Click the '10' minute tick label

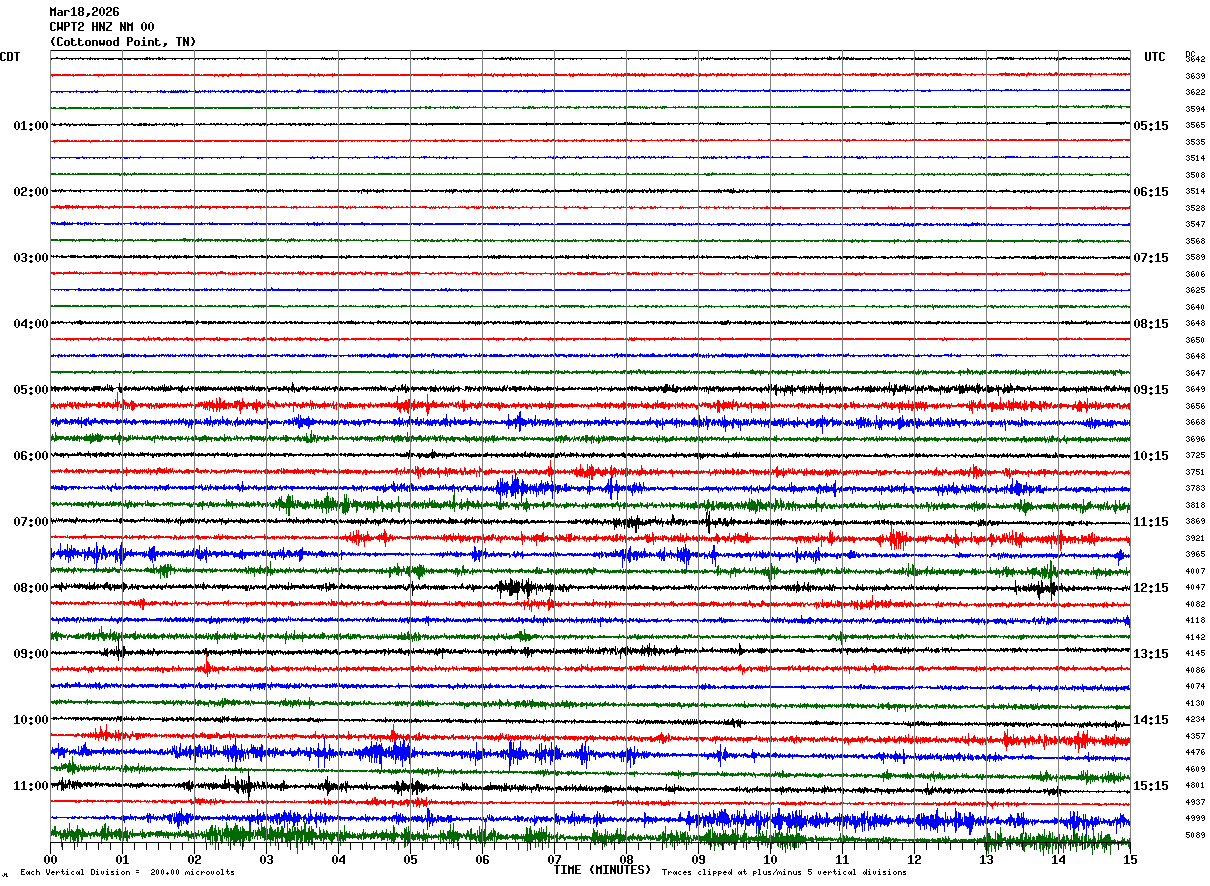pos(771,860)
